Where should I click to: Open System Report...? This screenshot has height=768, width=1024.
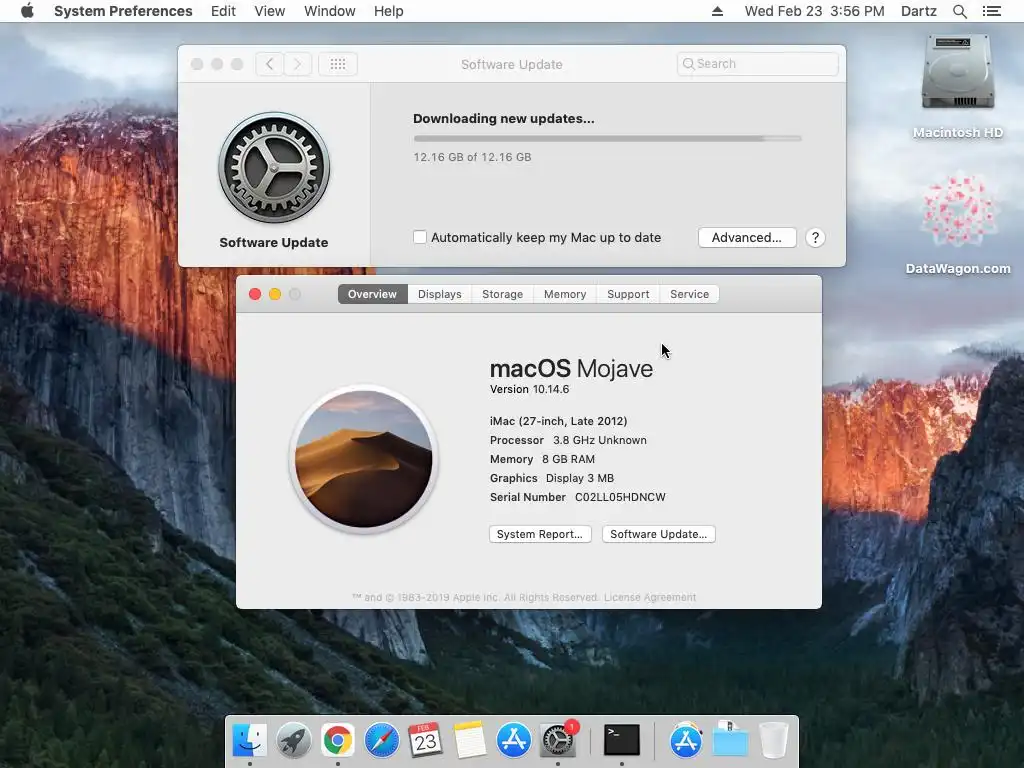coord(540,534)
